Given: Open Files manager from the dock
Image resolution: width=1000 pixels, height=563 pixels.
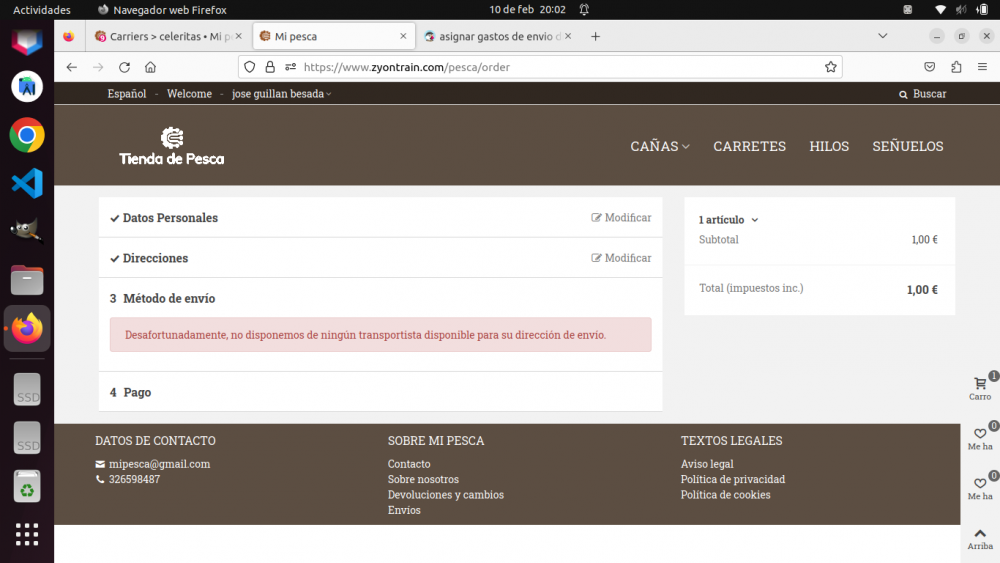Looking at the screenshot, I should pos(27,280).
